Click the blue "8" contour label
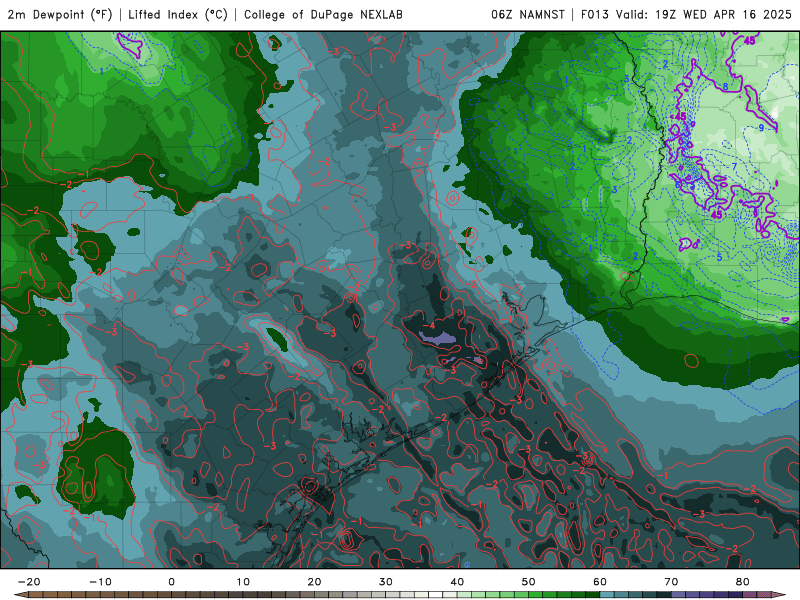 [x=725, y=87]
